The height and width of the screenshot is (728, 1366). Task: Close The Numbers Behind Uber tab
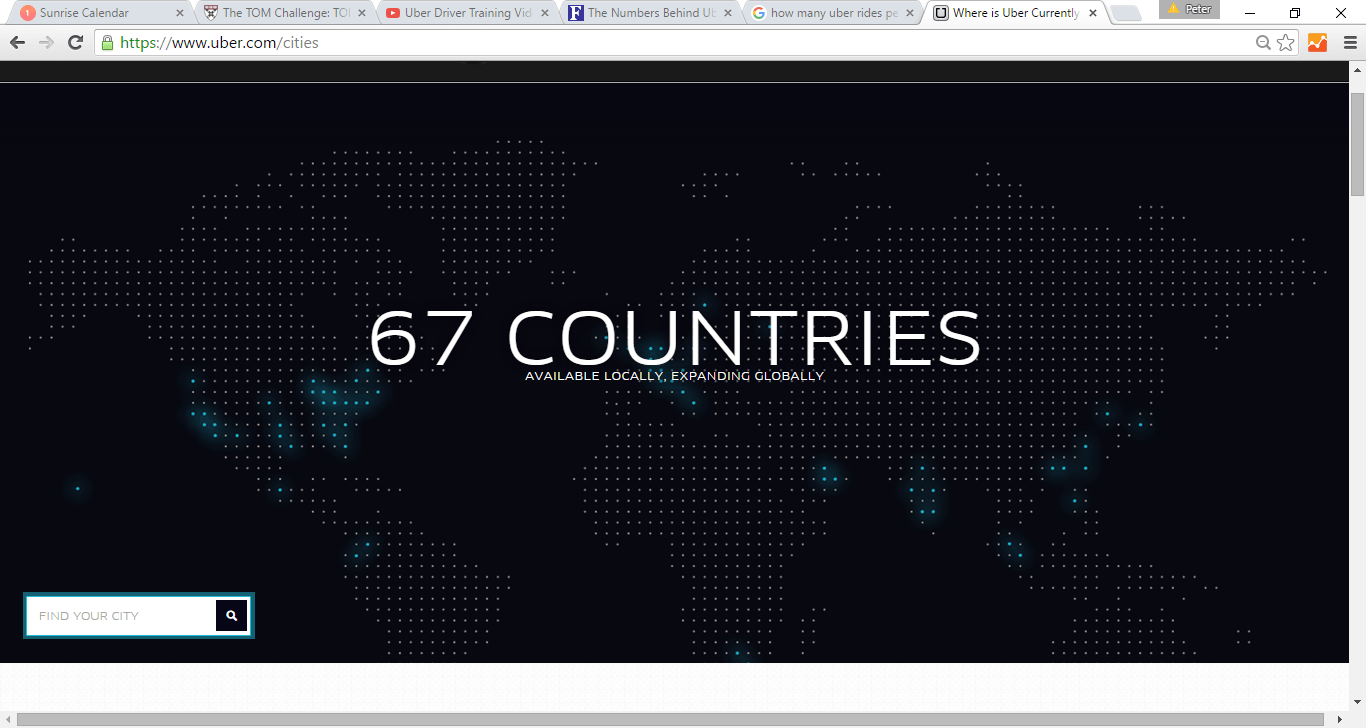tap(727, 14)
